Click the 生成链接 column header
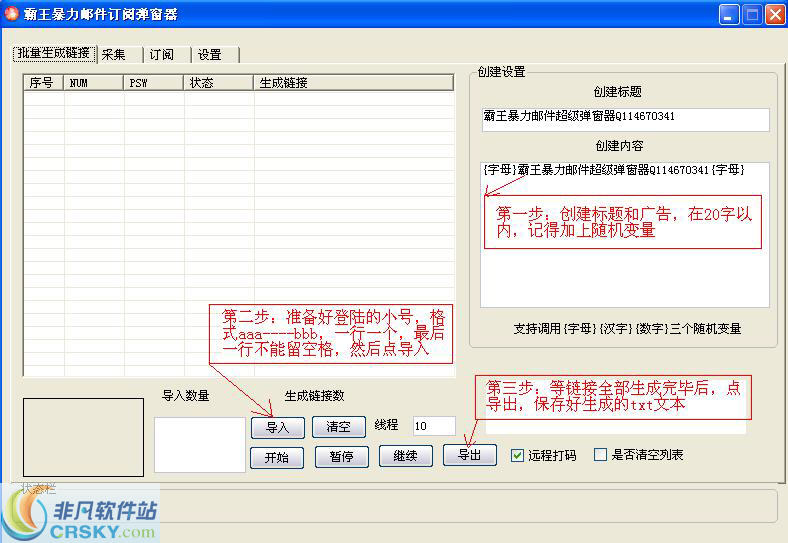The width and height of the screenshot is (788, 543). tap(353, 82)
